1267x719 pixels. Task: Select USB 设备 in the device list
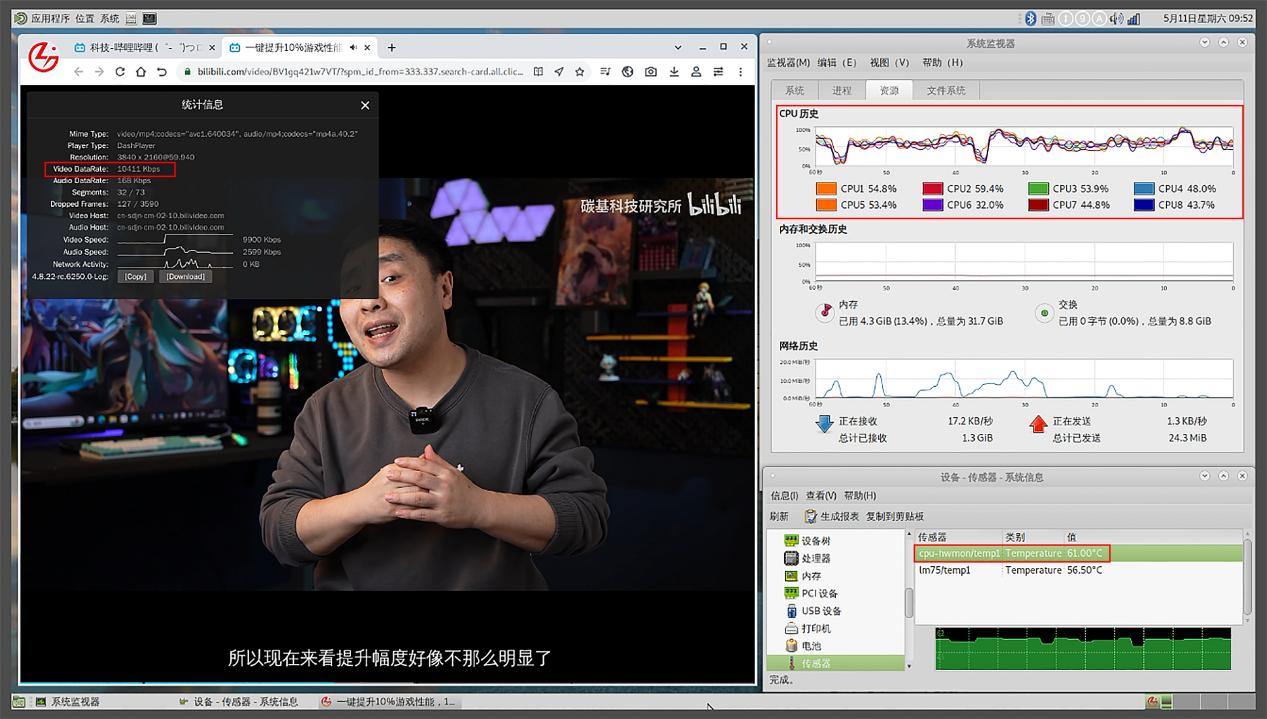(820, 611)
